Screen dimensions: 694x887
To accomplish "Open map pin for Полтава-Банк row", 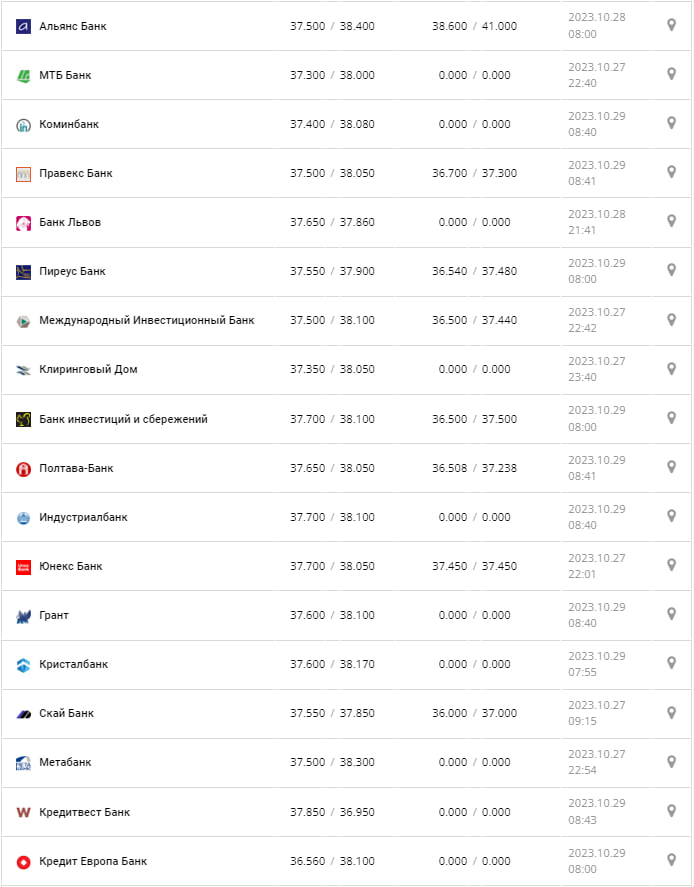I will click(672, 467).
